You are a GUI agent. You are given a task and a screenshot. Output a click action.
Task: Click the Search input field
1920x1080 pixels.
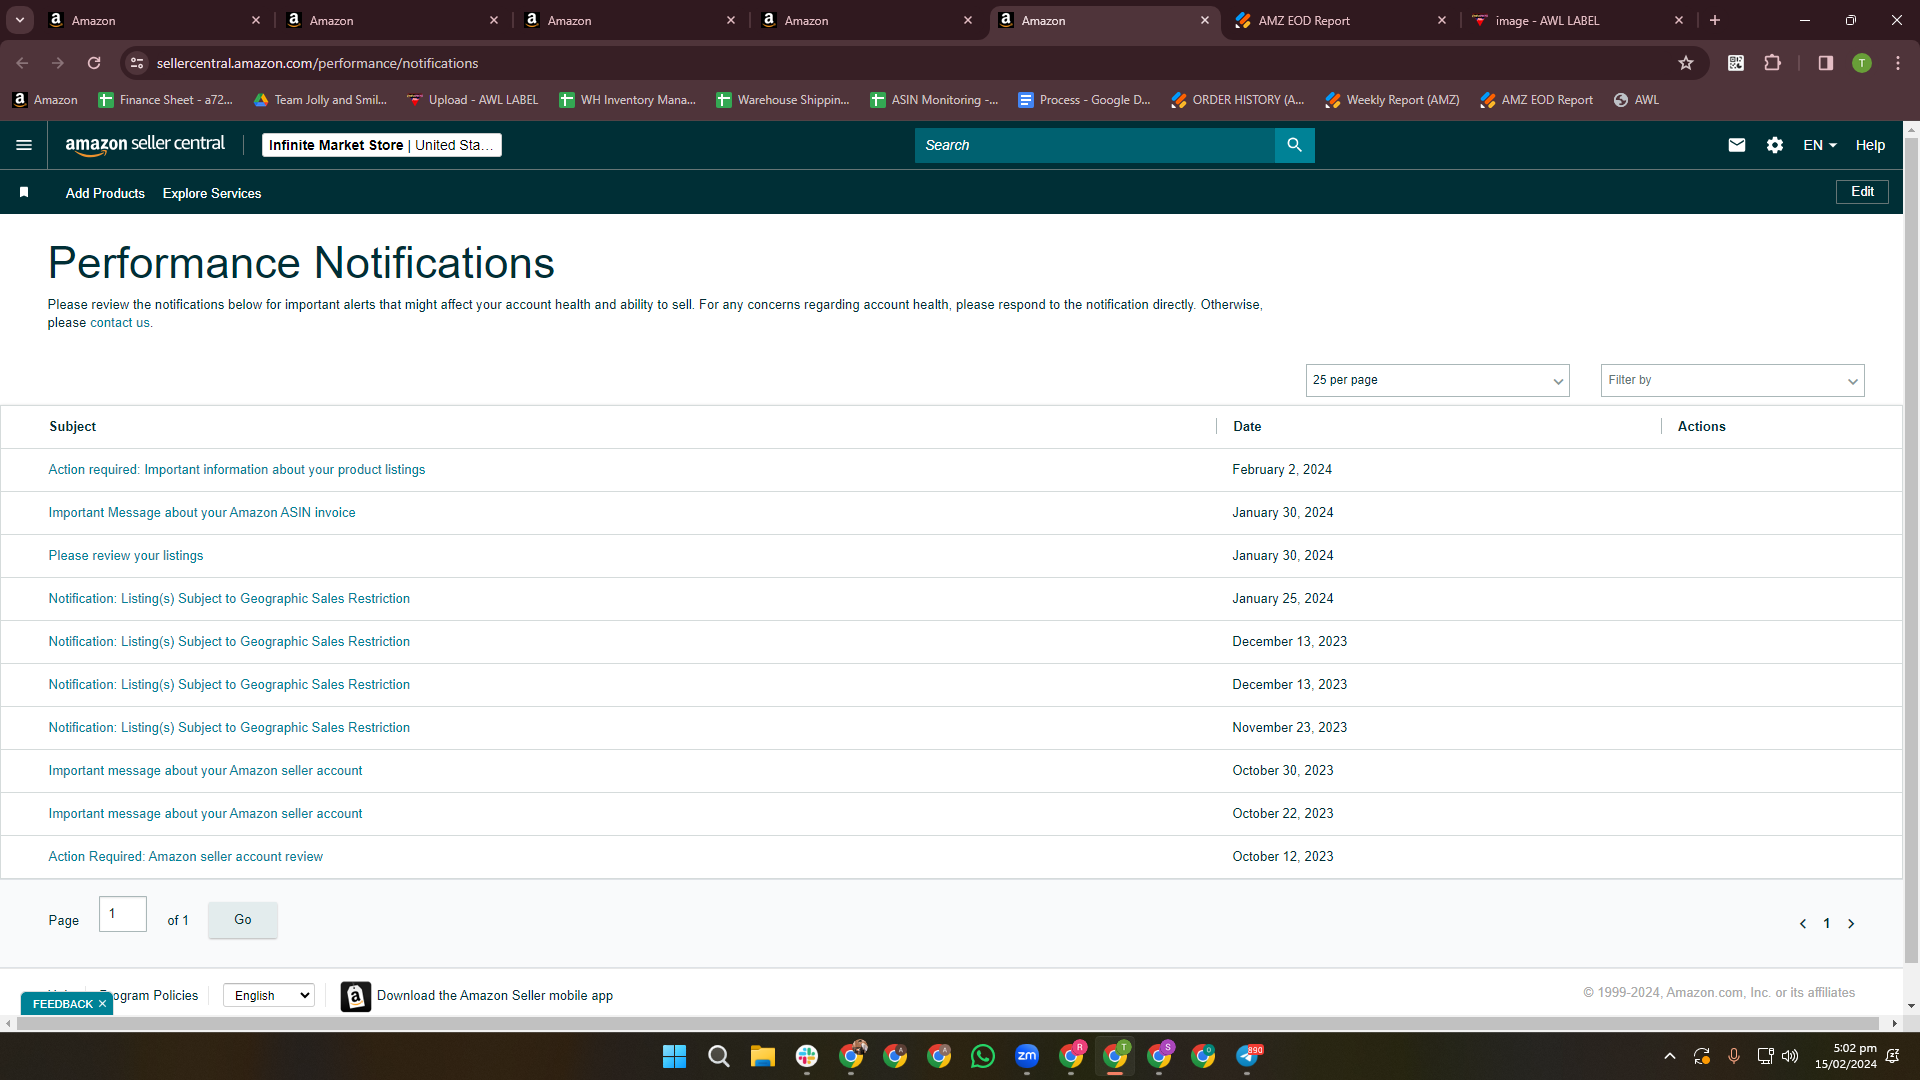[x=1095, y=145]
